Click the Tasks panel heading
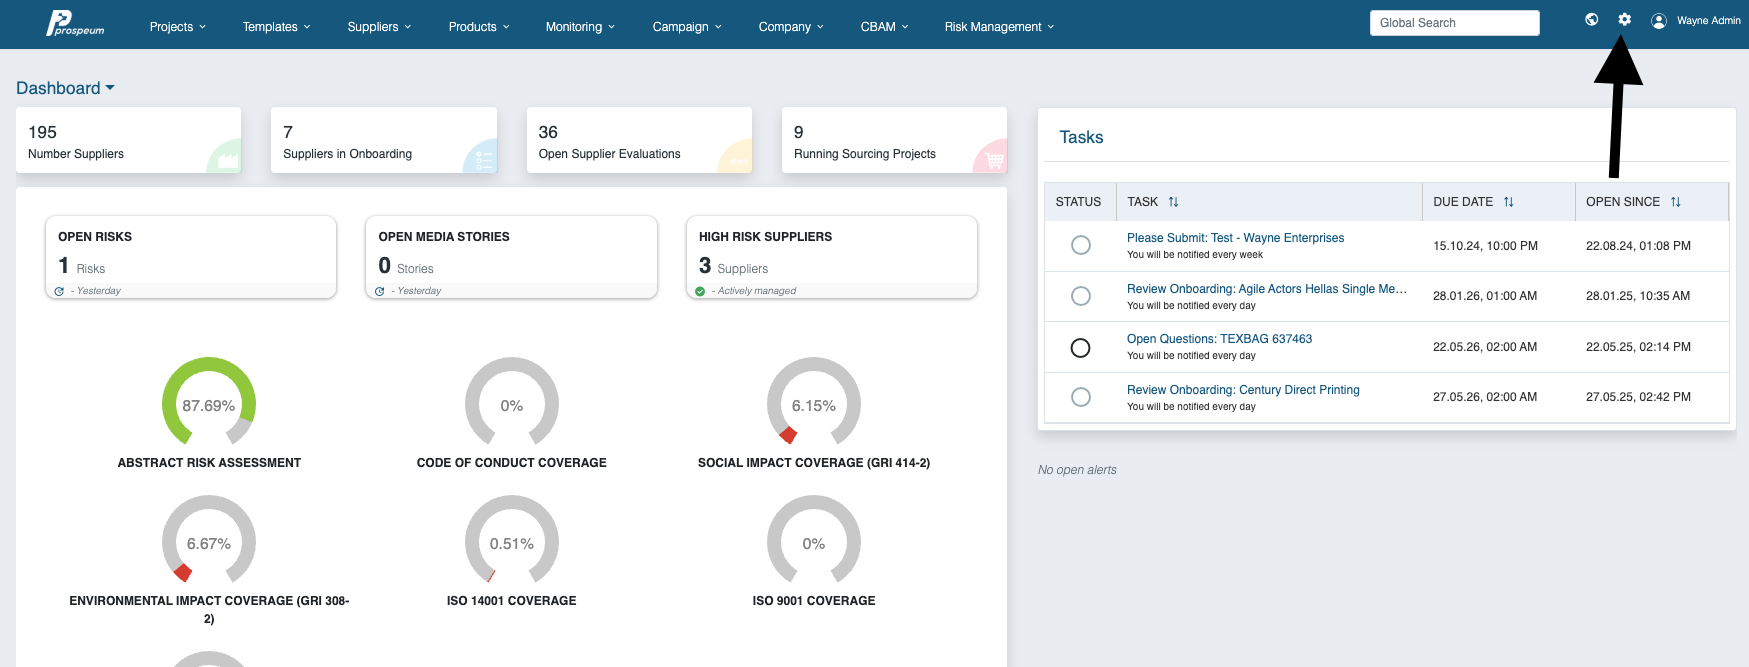This screenshot has width=1749, height=667. pyautogui.click(x=1081, y=138)
